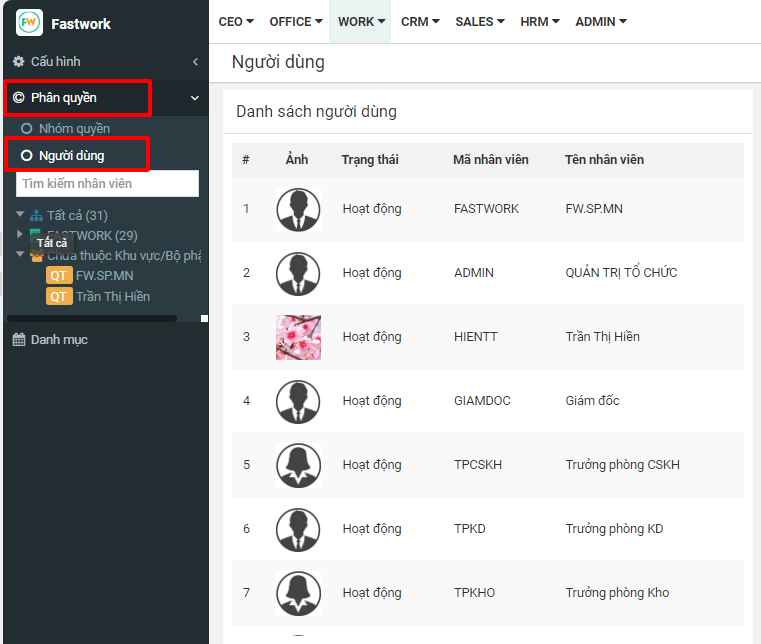Click the Tên nhân viên column header
This screenshot has height=644, width=761.
coord(604,160)
